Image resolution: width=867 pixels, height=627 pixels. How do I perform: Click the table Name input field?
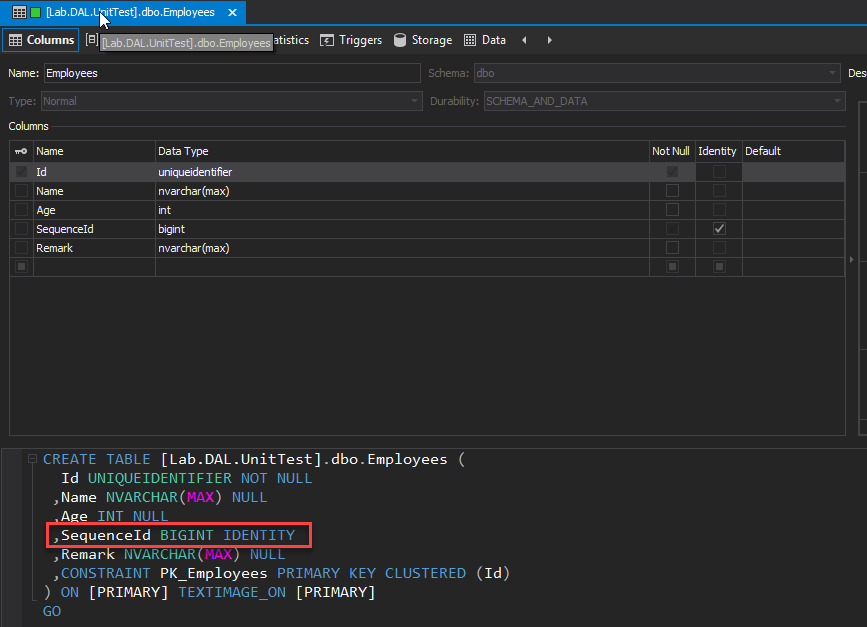[x=231, y=73]
